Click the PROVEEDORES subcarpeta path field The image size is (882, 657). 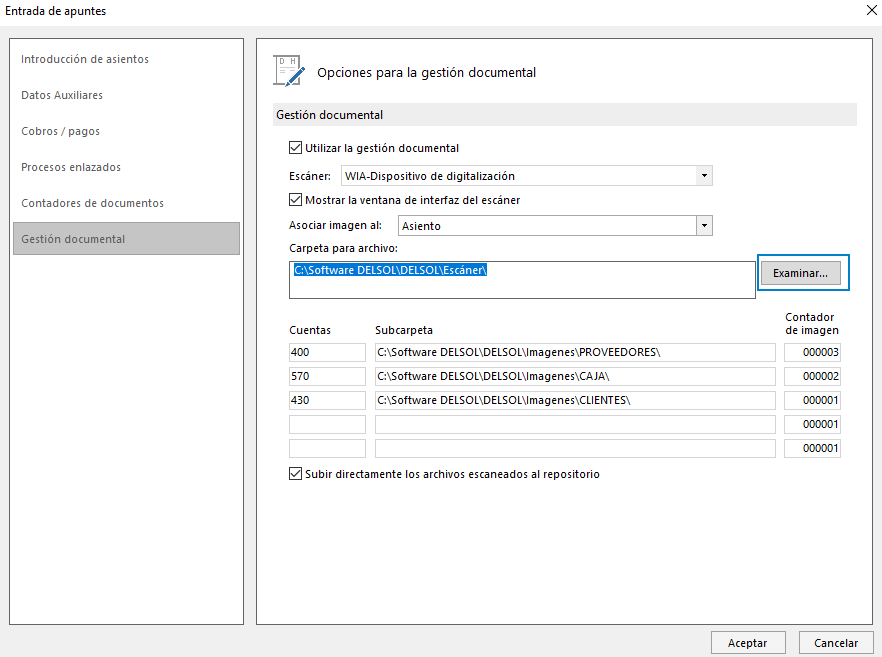click(575, 352)
